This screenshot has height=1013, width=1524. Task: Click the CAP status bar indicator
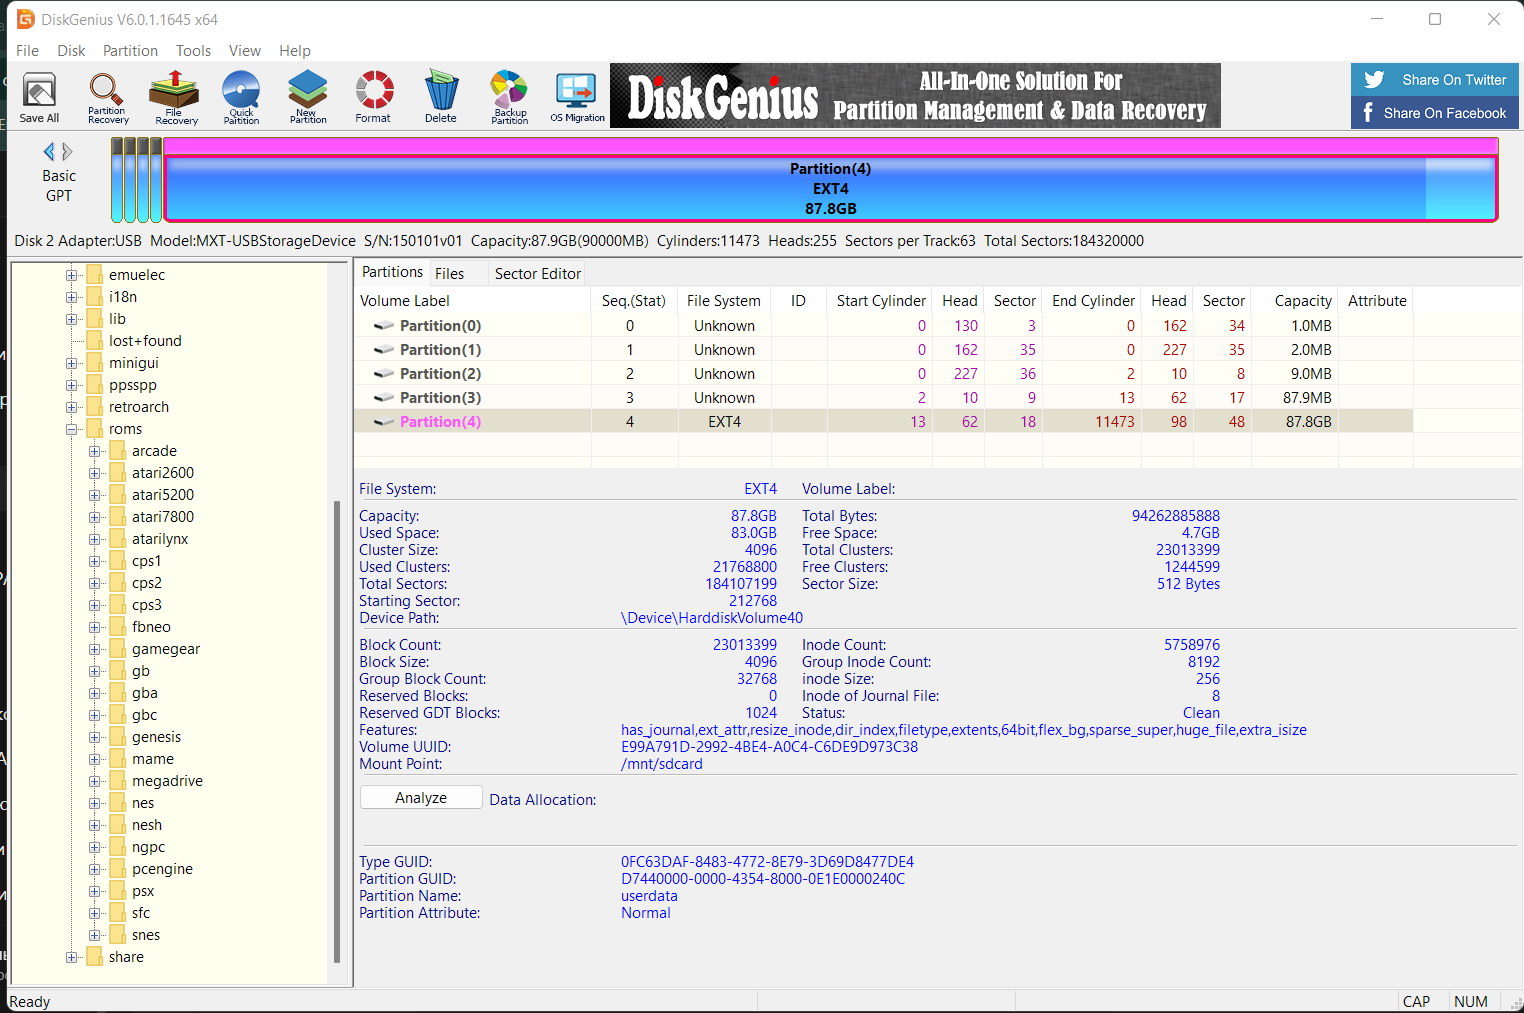pyautogui.click(x=1416, y=1002)
